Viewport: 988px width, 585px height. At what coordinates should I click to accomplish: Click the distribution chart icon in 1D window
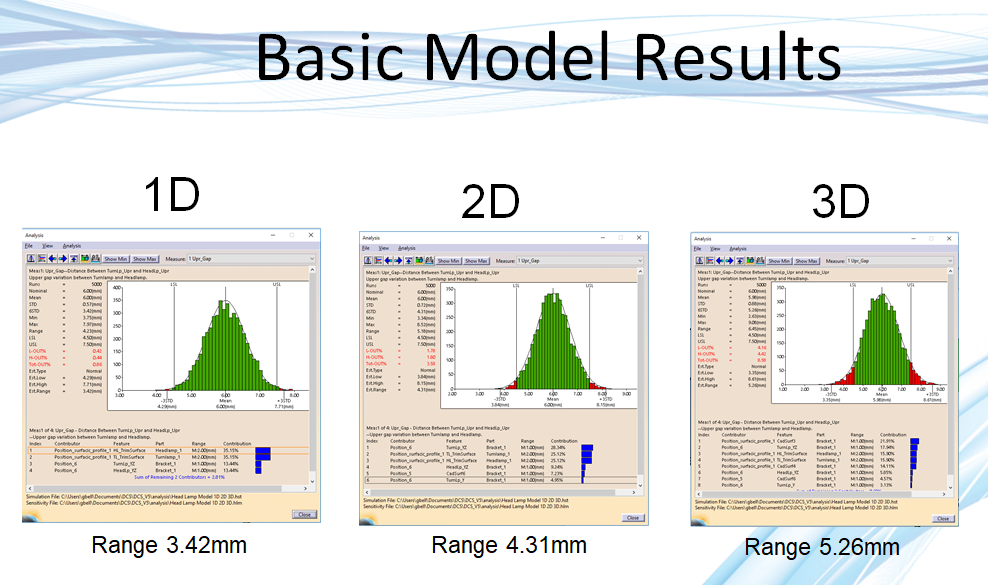coord(31,259)
